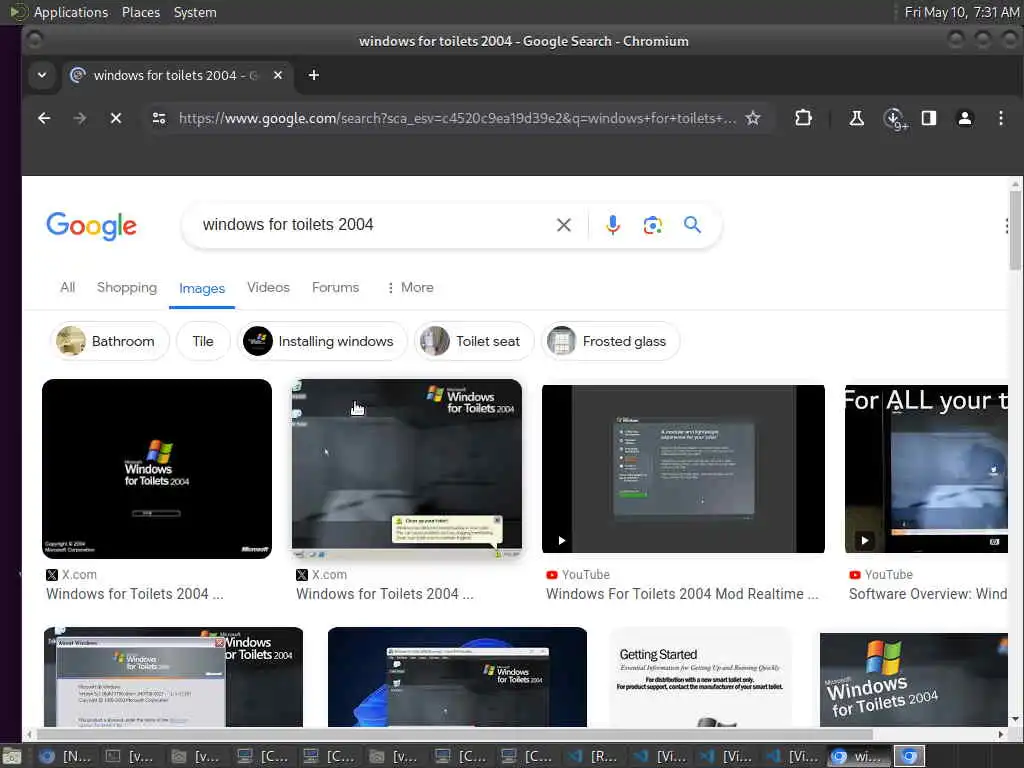This screenshot has width=1024, height=768.
Task: Expand the tab search dropdown
Action: pos(42,75)
